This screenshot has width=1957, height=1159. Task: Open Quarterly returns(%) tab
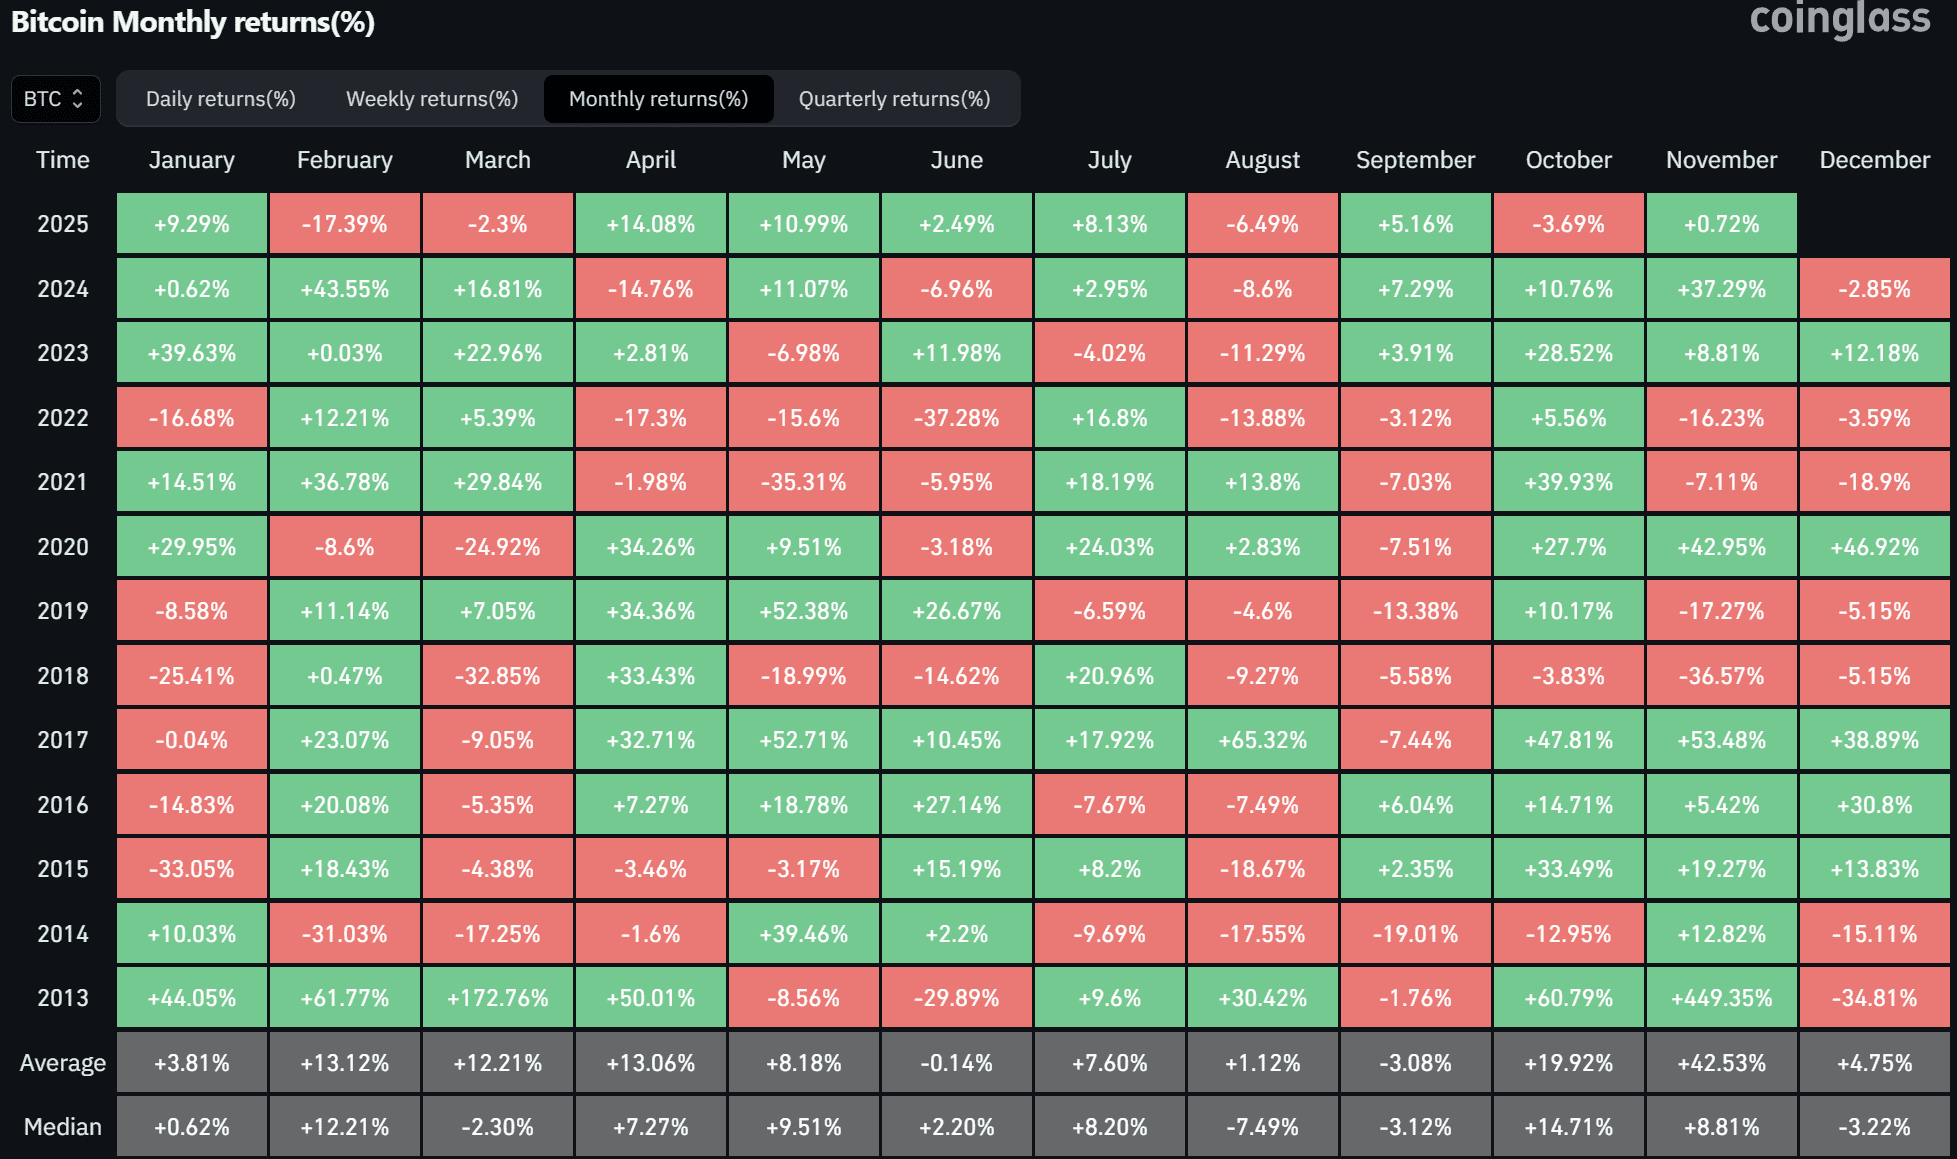894,99
